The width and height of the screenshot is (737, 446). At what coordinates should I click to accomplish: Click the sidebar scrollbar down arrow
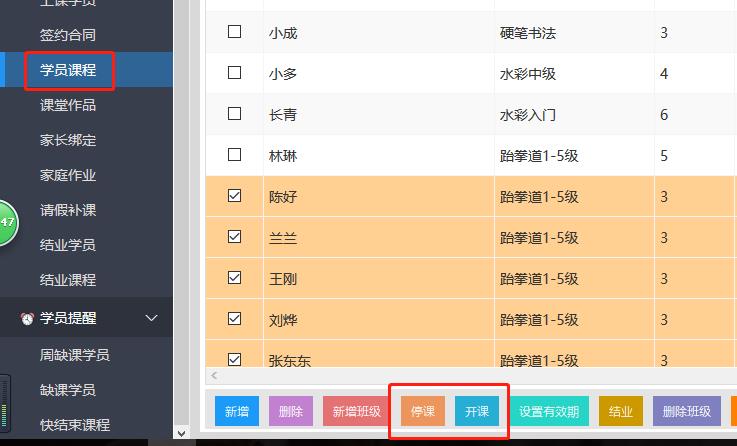pos(181,433)
